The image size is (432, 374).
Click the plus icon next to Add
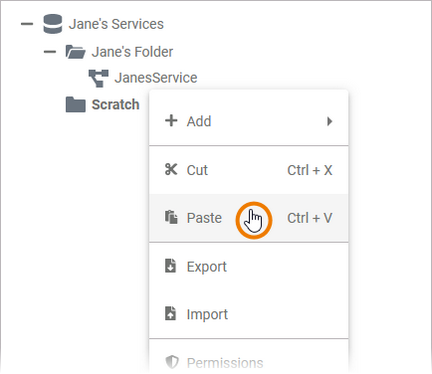tap(171, 121)
